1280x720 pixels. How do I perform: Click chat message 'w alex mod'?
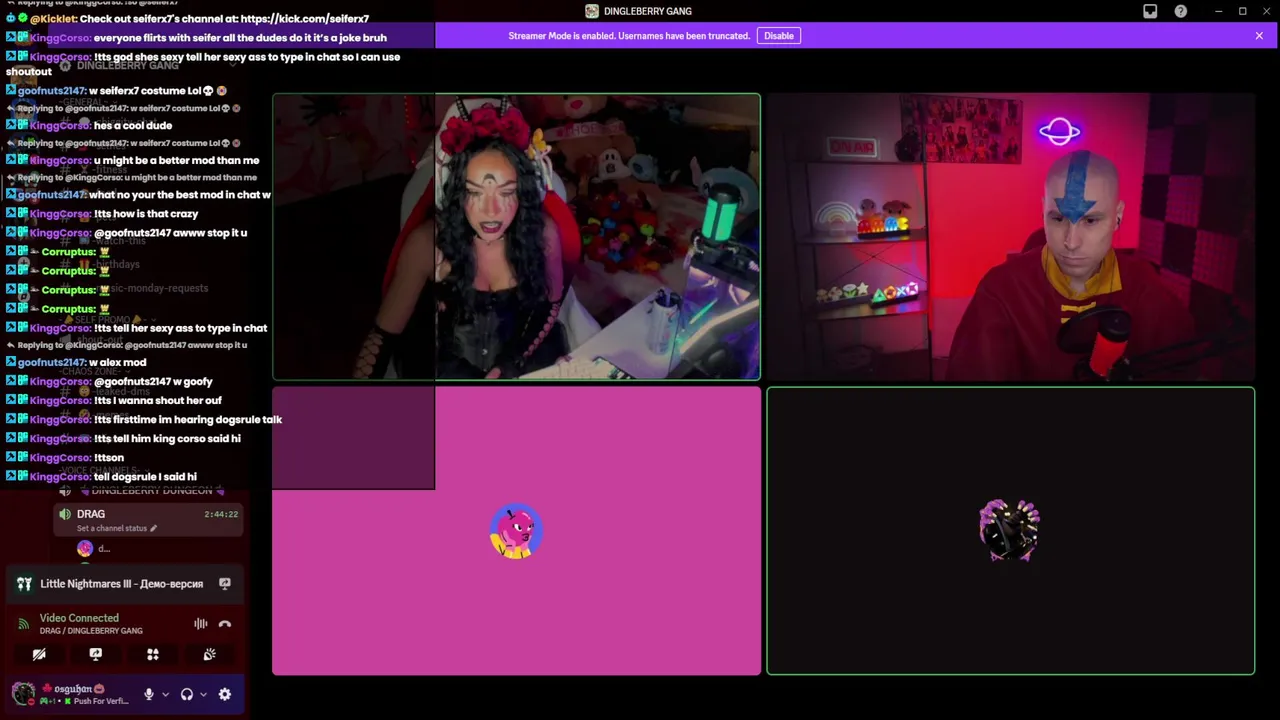pyautogui.click(x=117, y=363)
